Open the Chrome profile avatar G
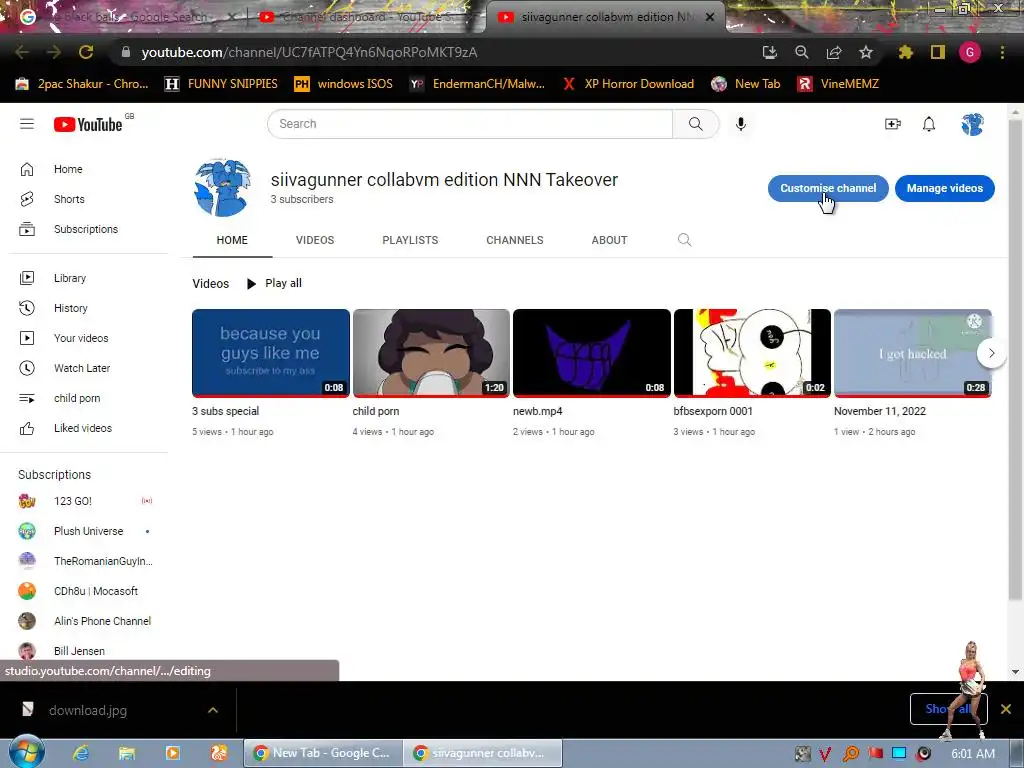1024x768 pixels. click(x=970, y=52)
